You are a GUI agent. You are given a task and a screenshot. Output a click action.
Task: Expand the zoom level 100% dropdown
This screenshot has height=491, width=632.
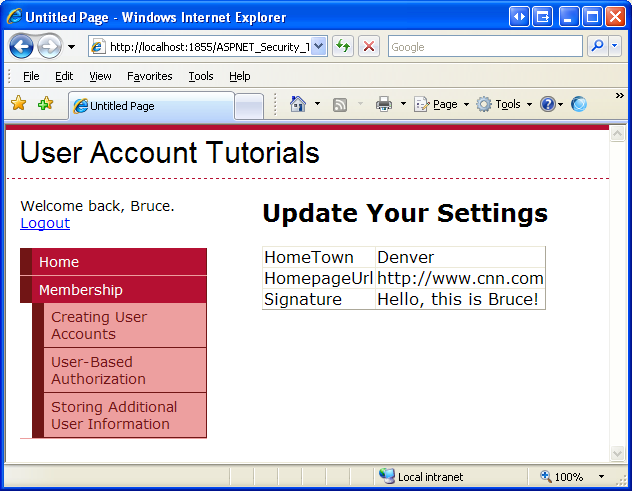click(602, 477)
